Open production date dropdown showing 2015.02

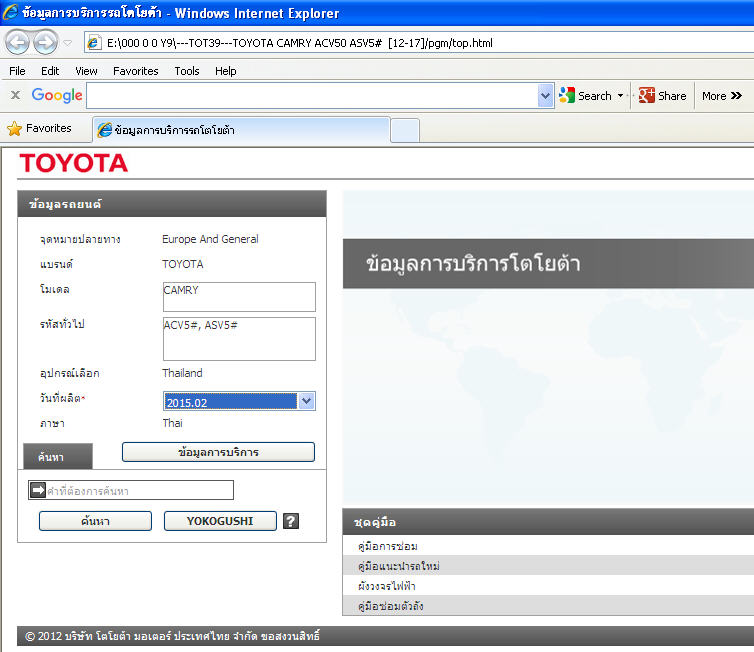306,401
